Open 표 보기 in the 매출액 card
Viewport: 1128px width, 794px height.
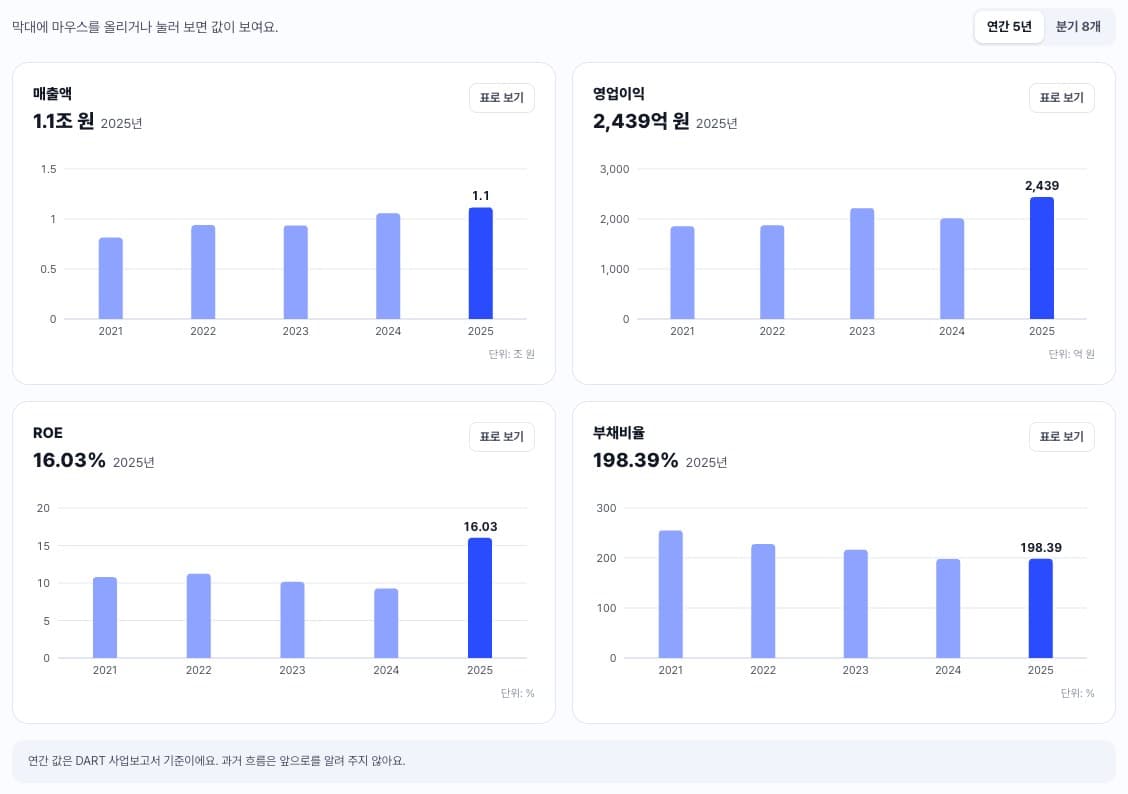pyautogui.click(x=501, y=97)
